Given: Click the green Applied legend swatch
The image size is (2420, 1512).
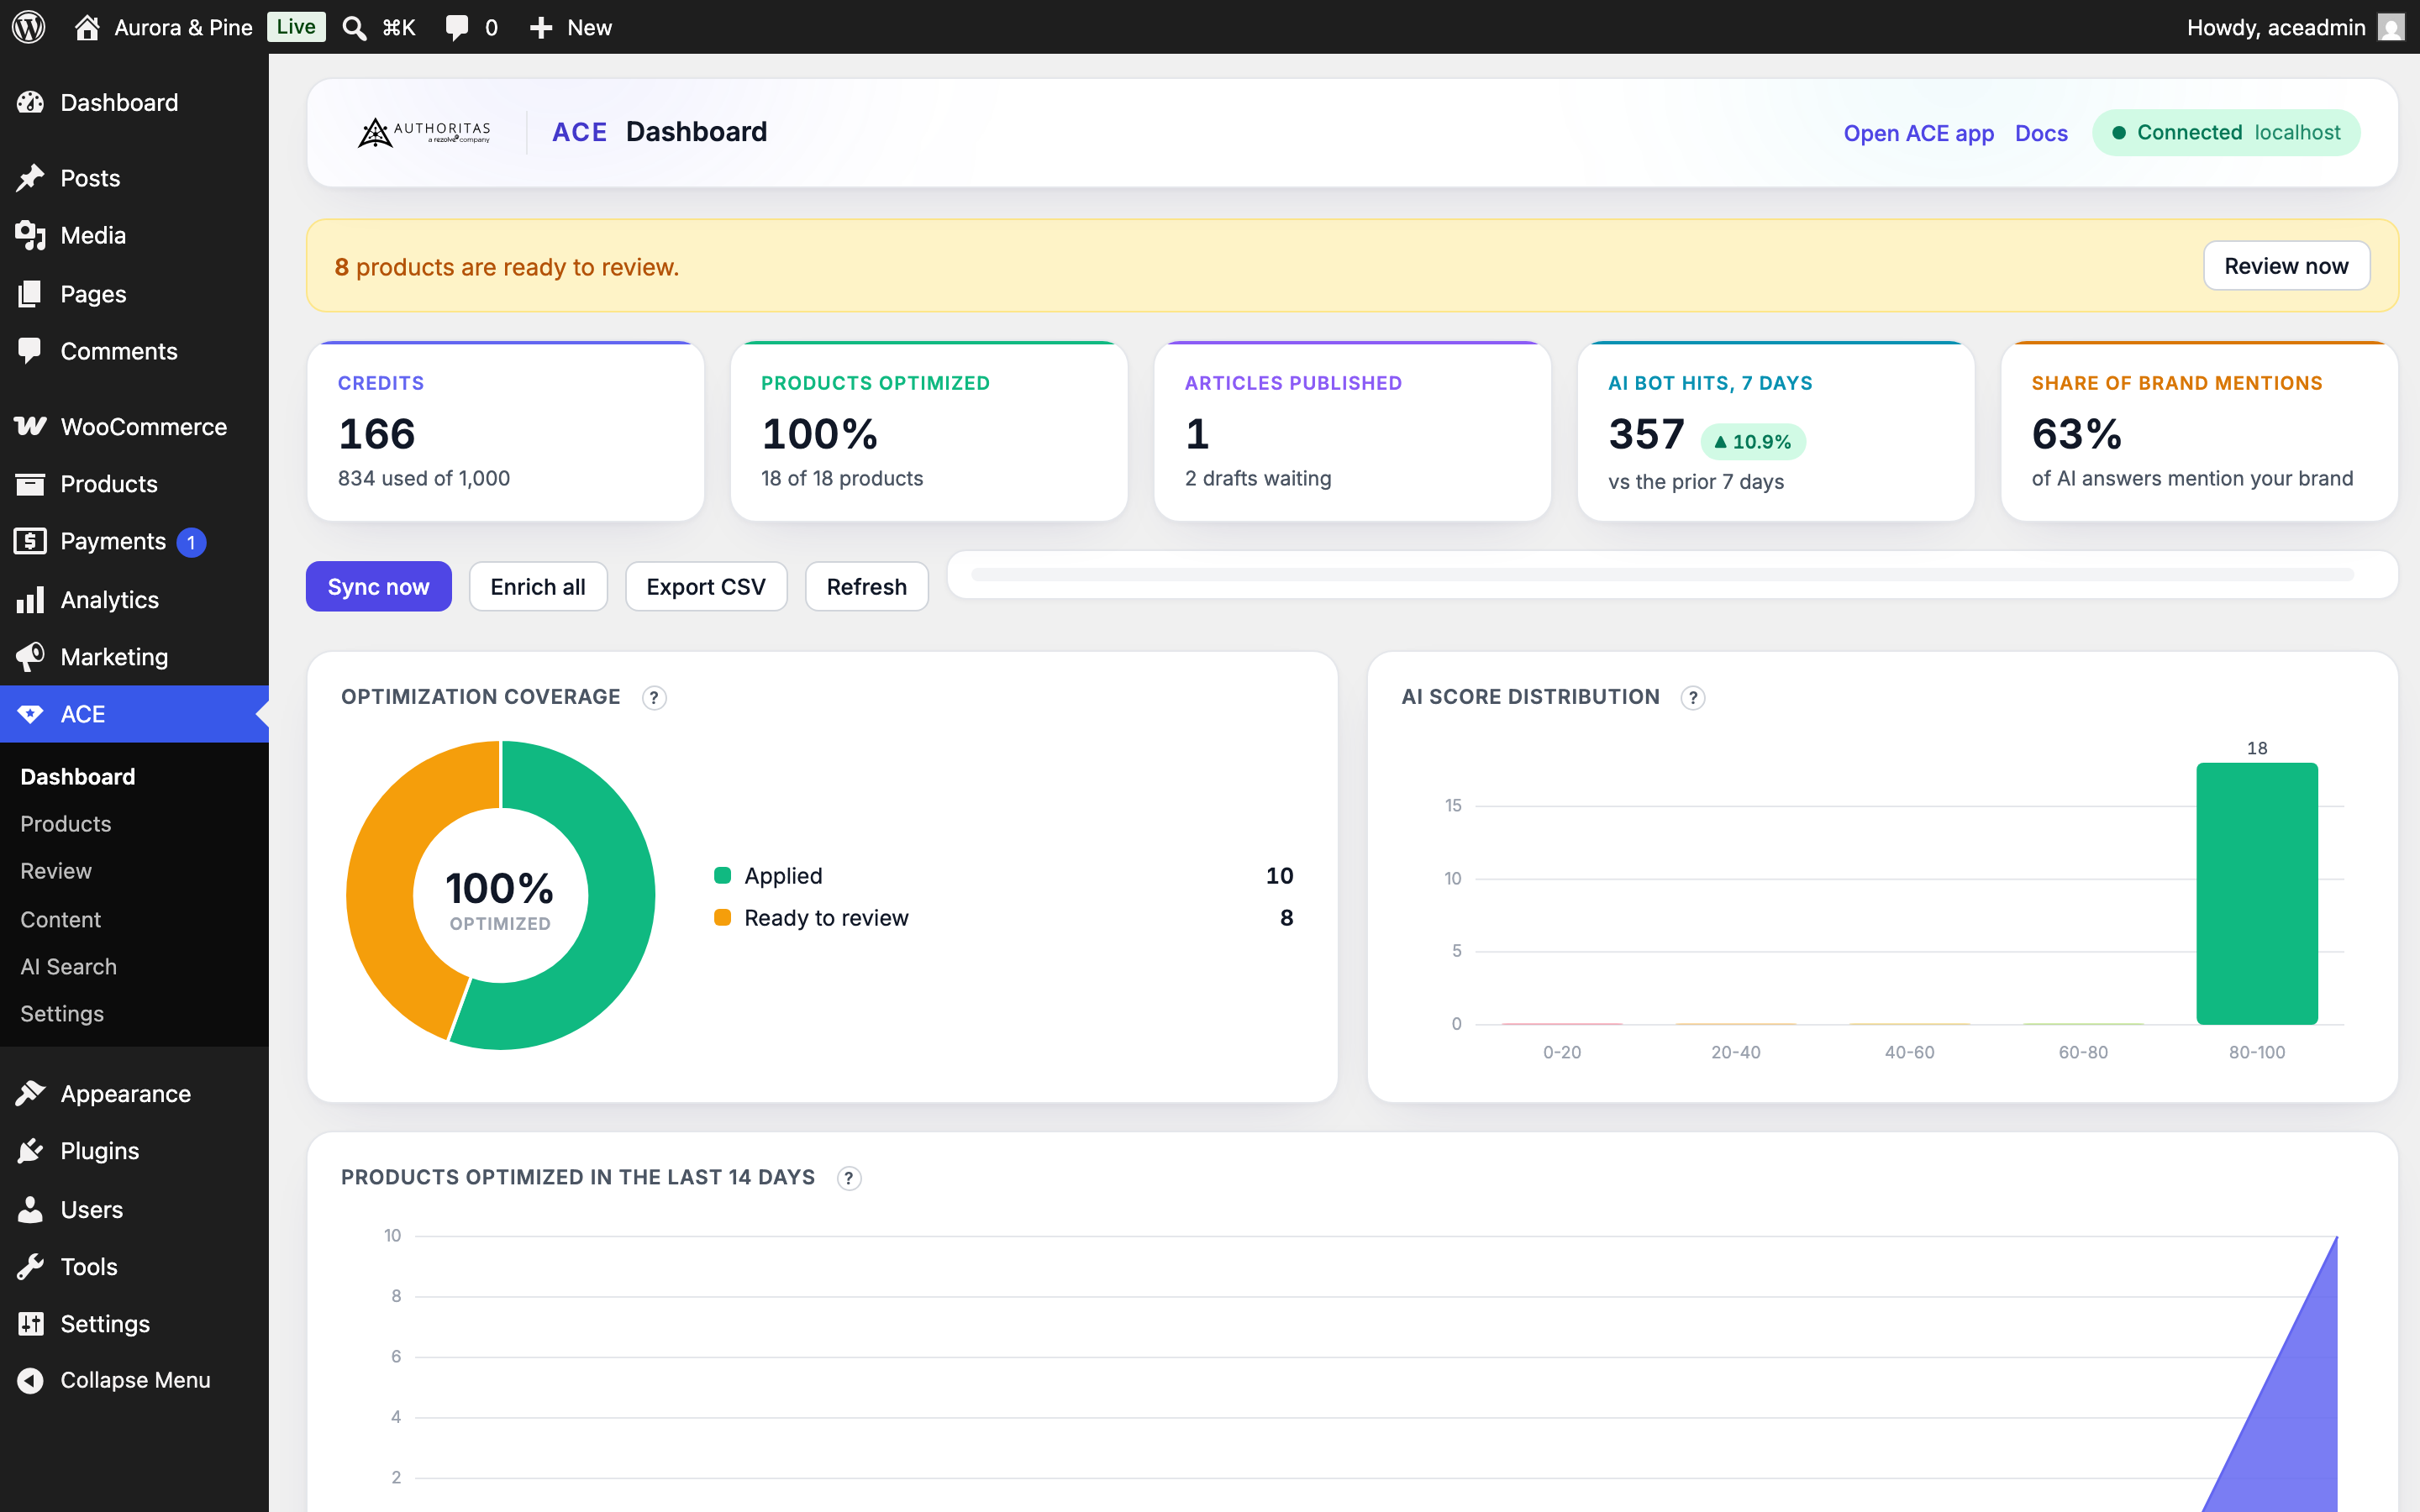Looking at the screenshot, I should click(x=722, y=875).
